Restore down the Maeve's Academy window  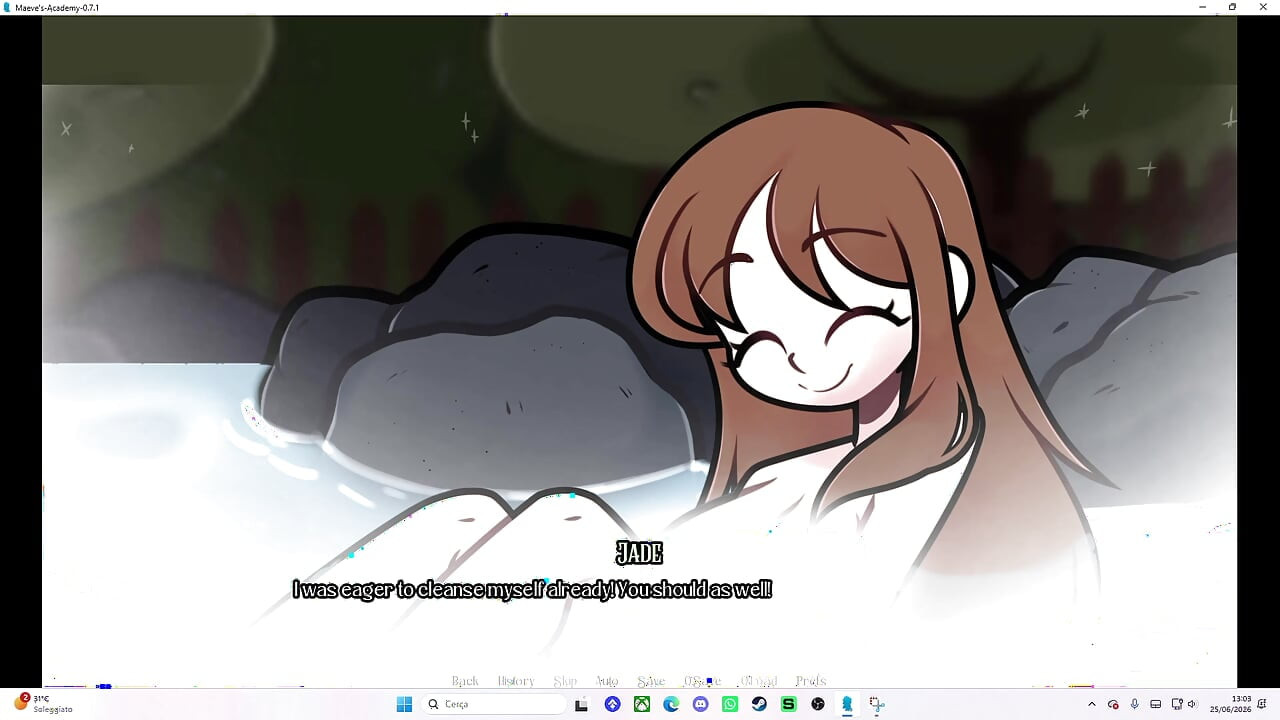(1232, 7)
